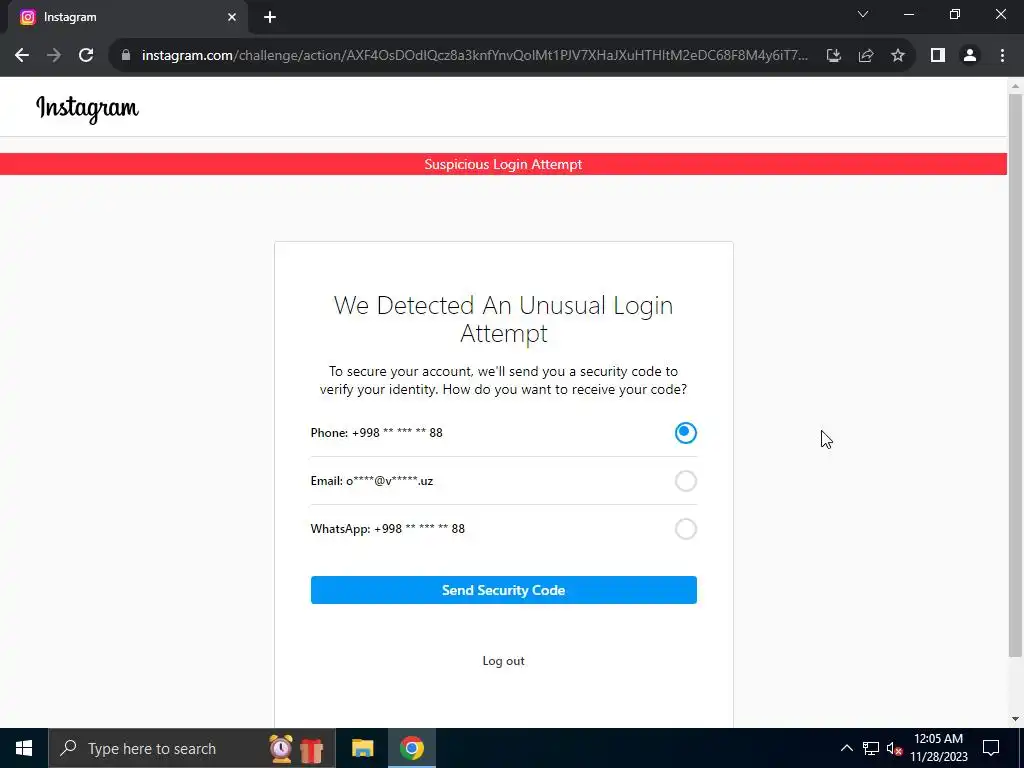The height and width of the screenshot is (768, 1024).
Task: Click the vertical page scrollbar
Action: [x=1015, y=376]
